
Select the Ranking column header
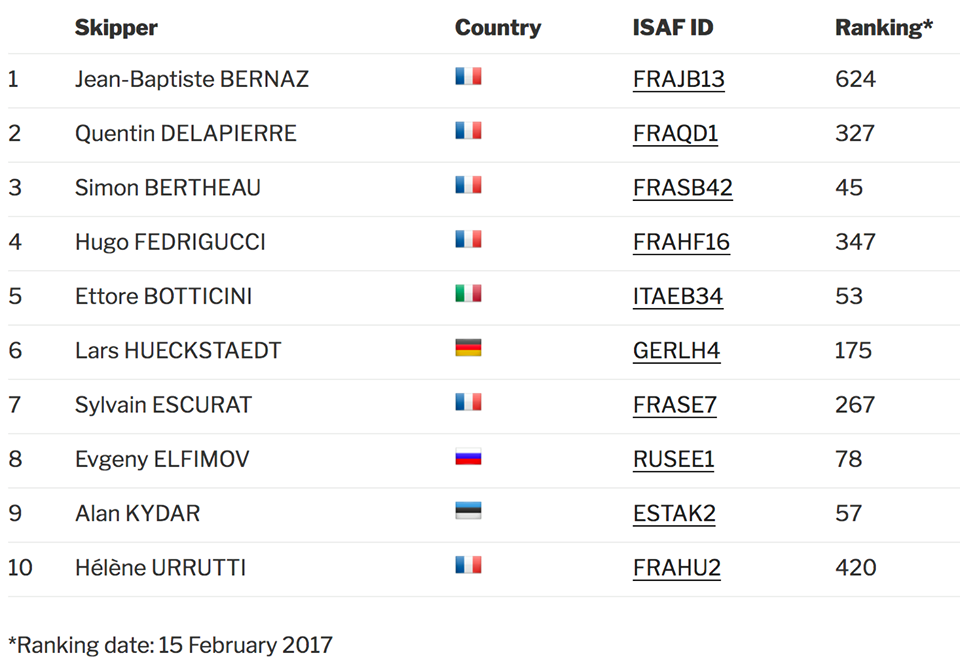pos(883,28)
